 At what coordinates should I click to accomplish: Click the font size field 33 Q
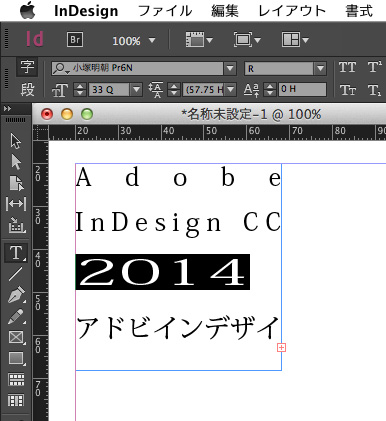pyautogui.click(x=109, y=89)
